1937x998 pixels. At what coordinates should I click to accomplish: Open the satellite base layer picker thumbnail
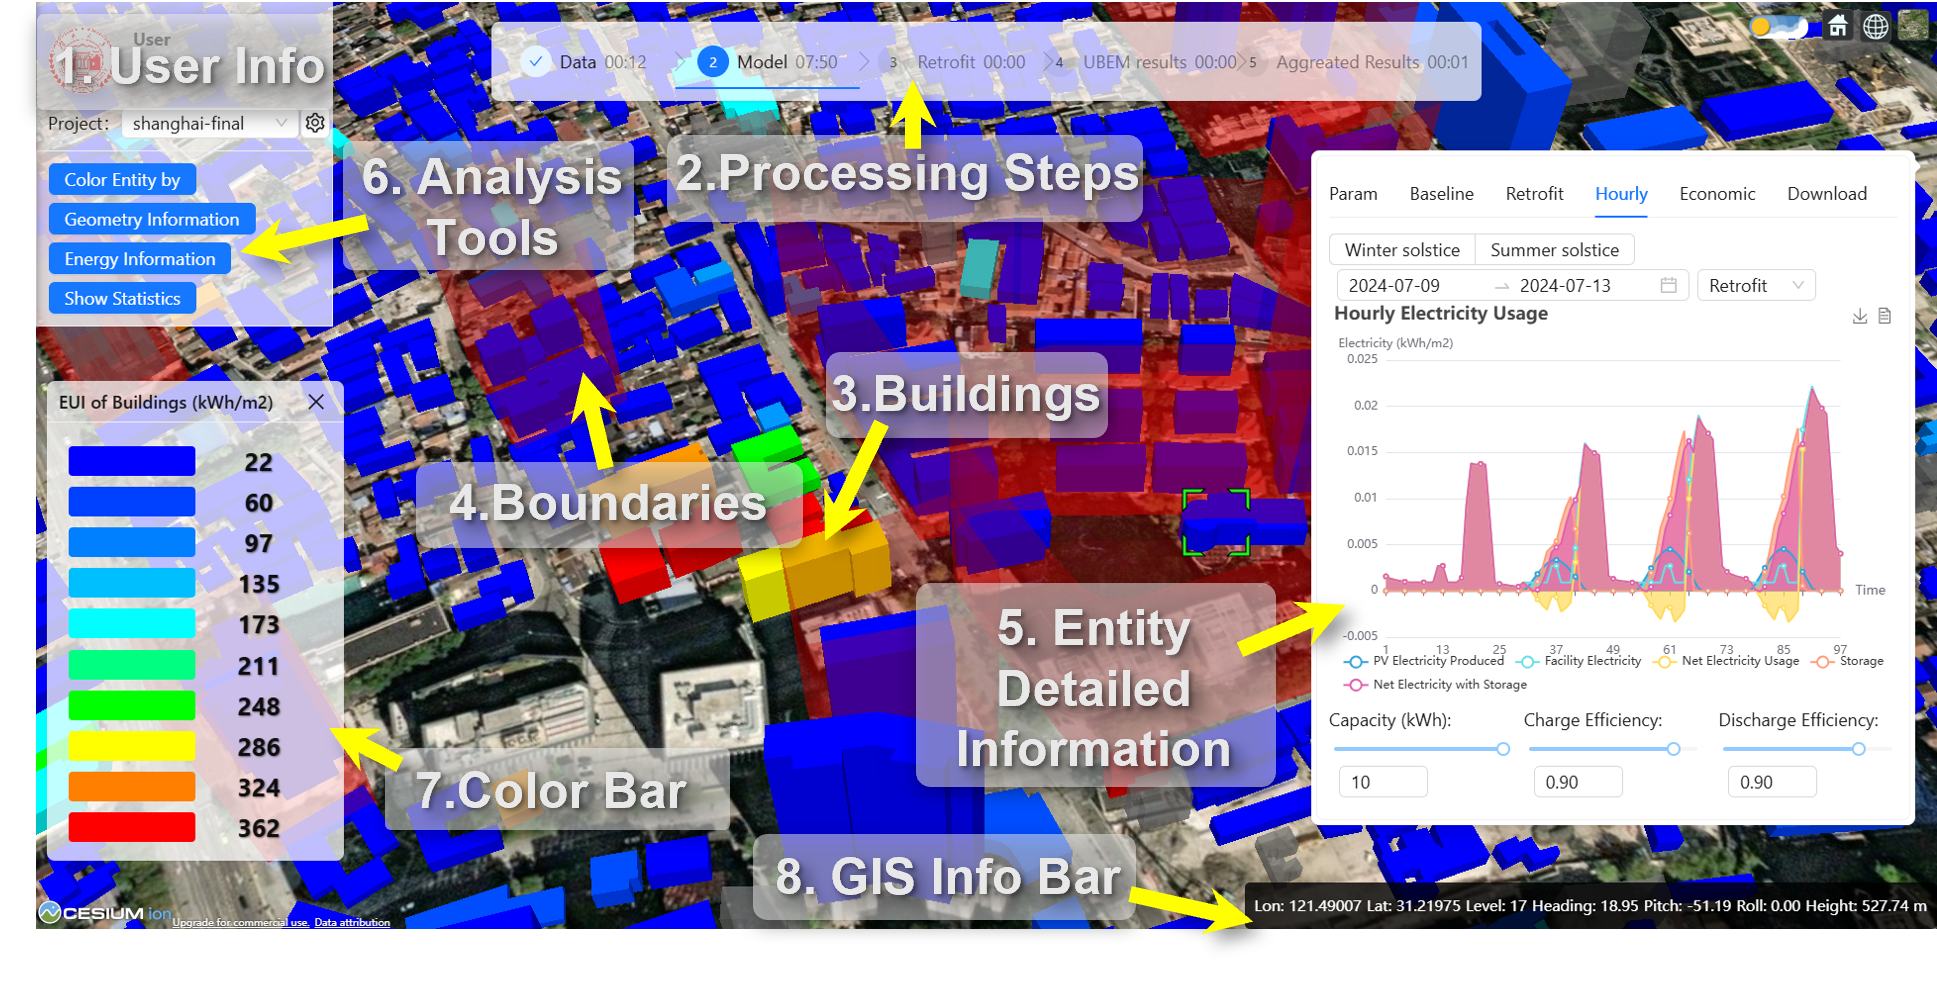click(1912, 26)
